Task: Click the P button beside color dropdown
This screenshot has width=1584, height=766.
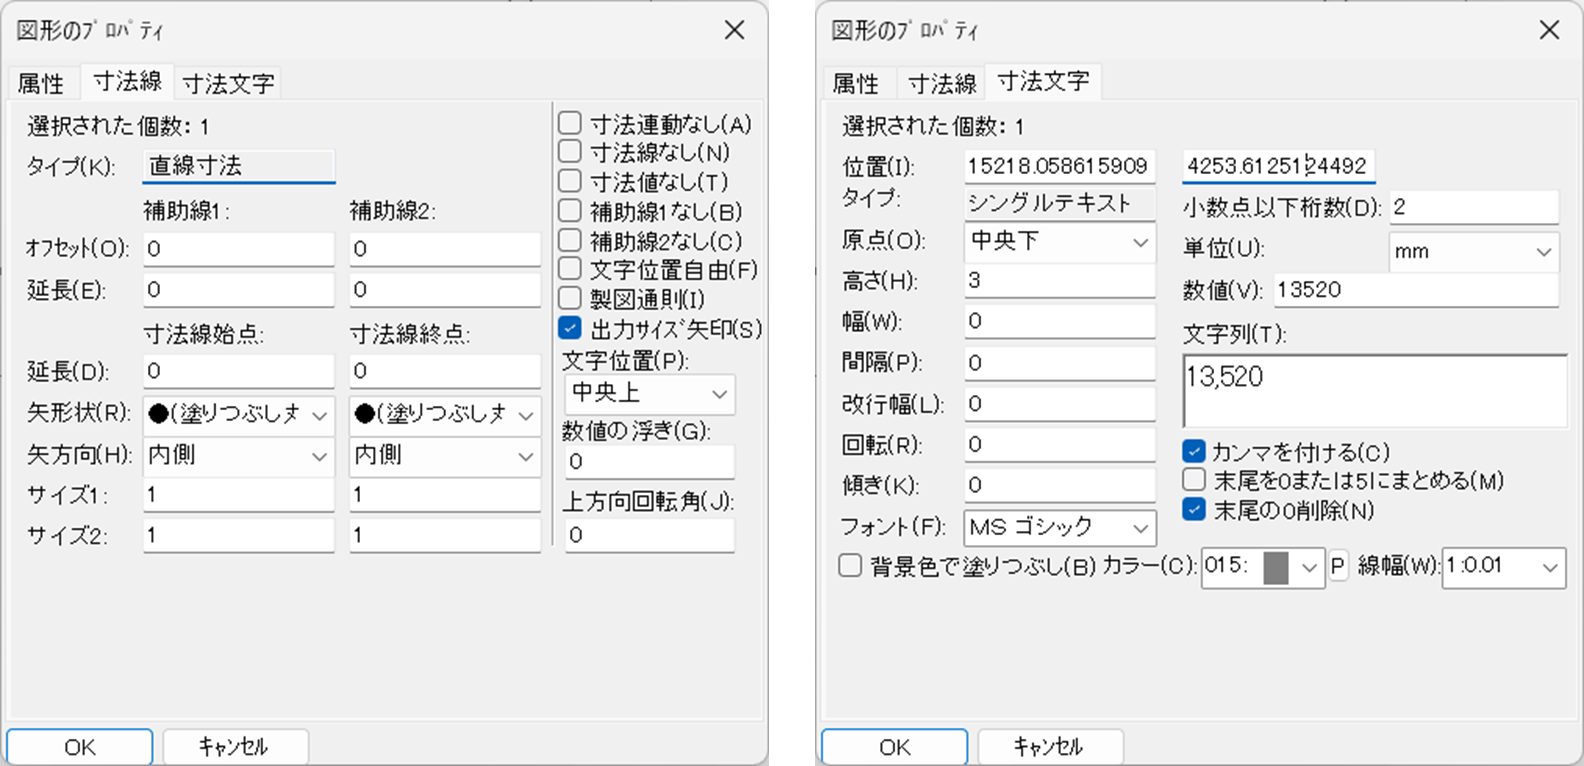Action: [x=1337, y=567]
